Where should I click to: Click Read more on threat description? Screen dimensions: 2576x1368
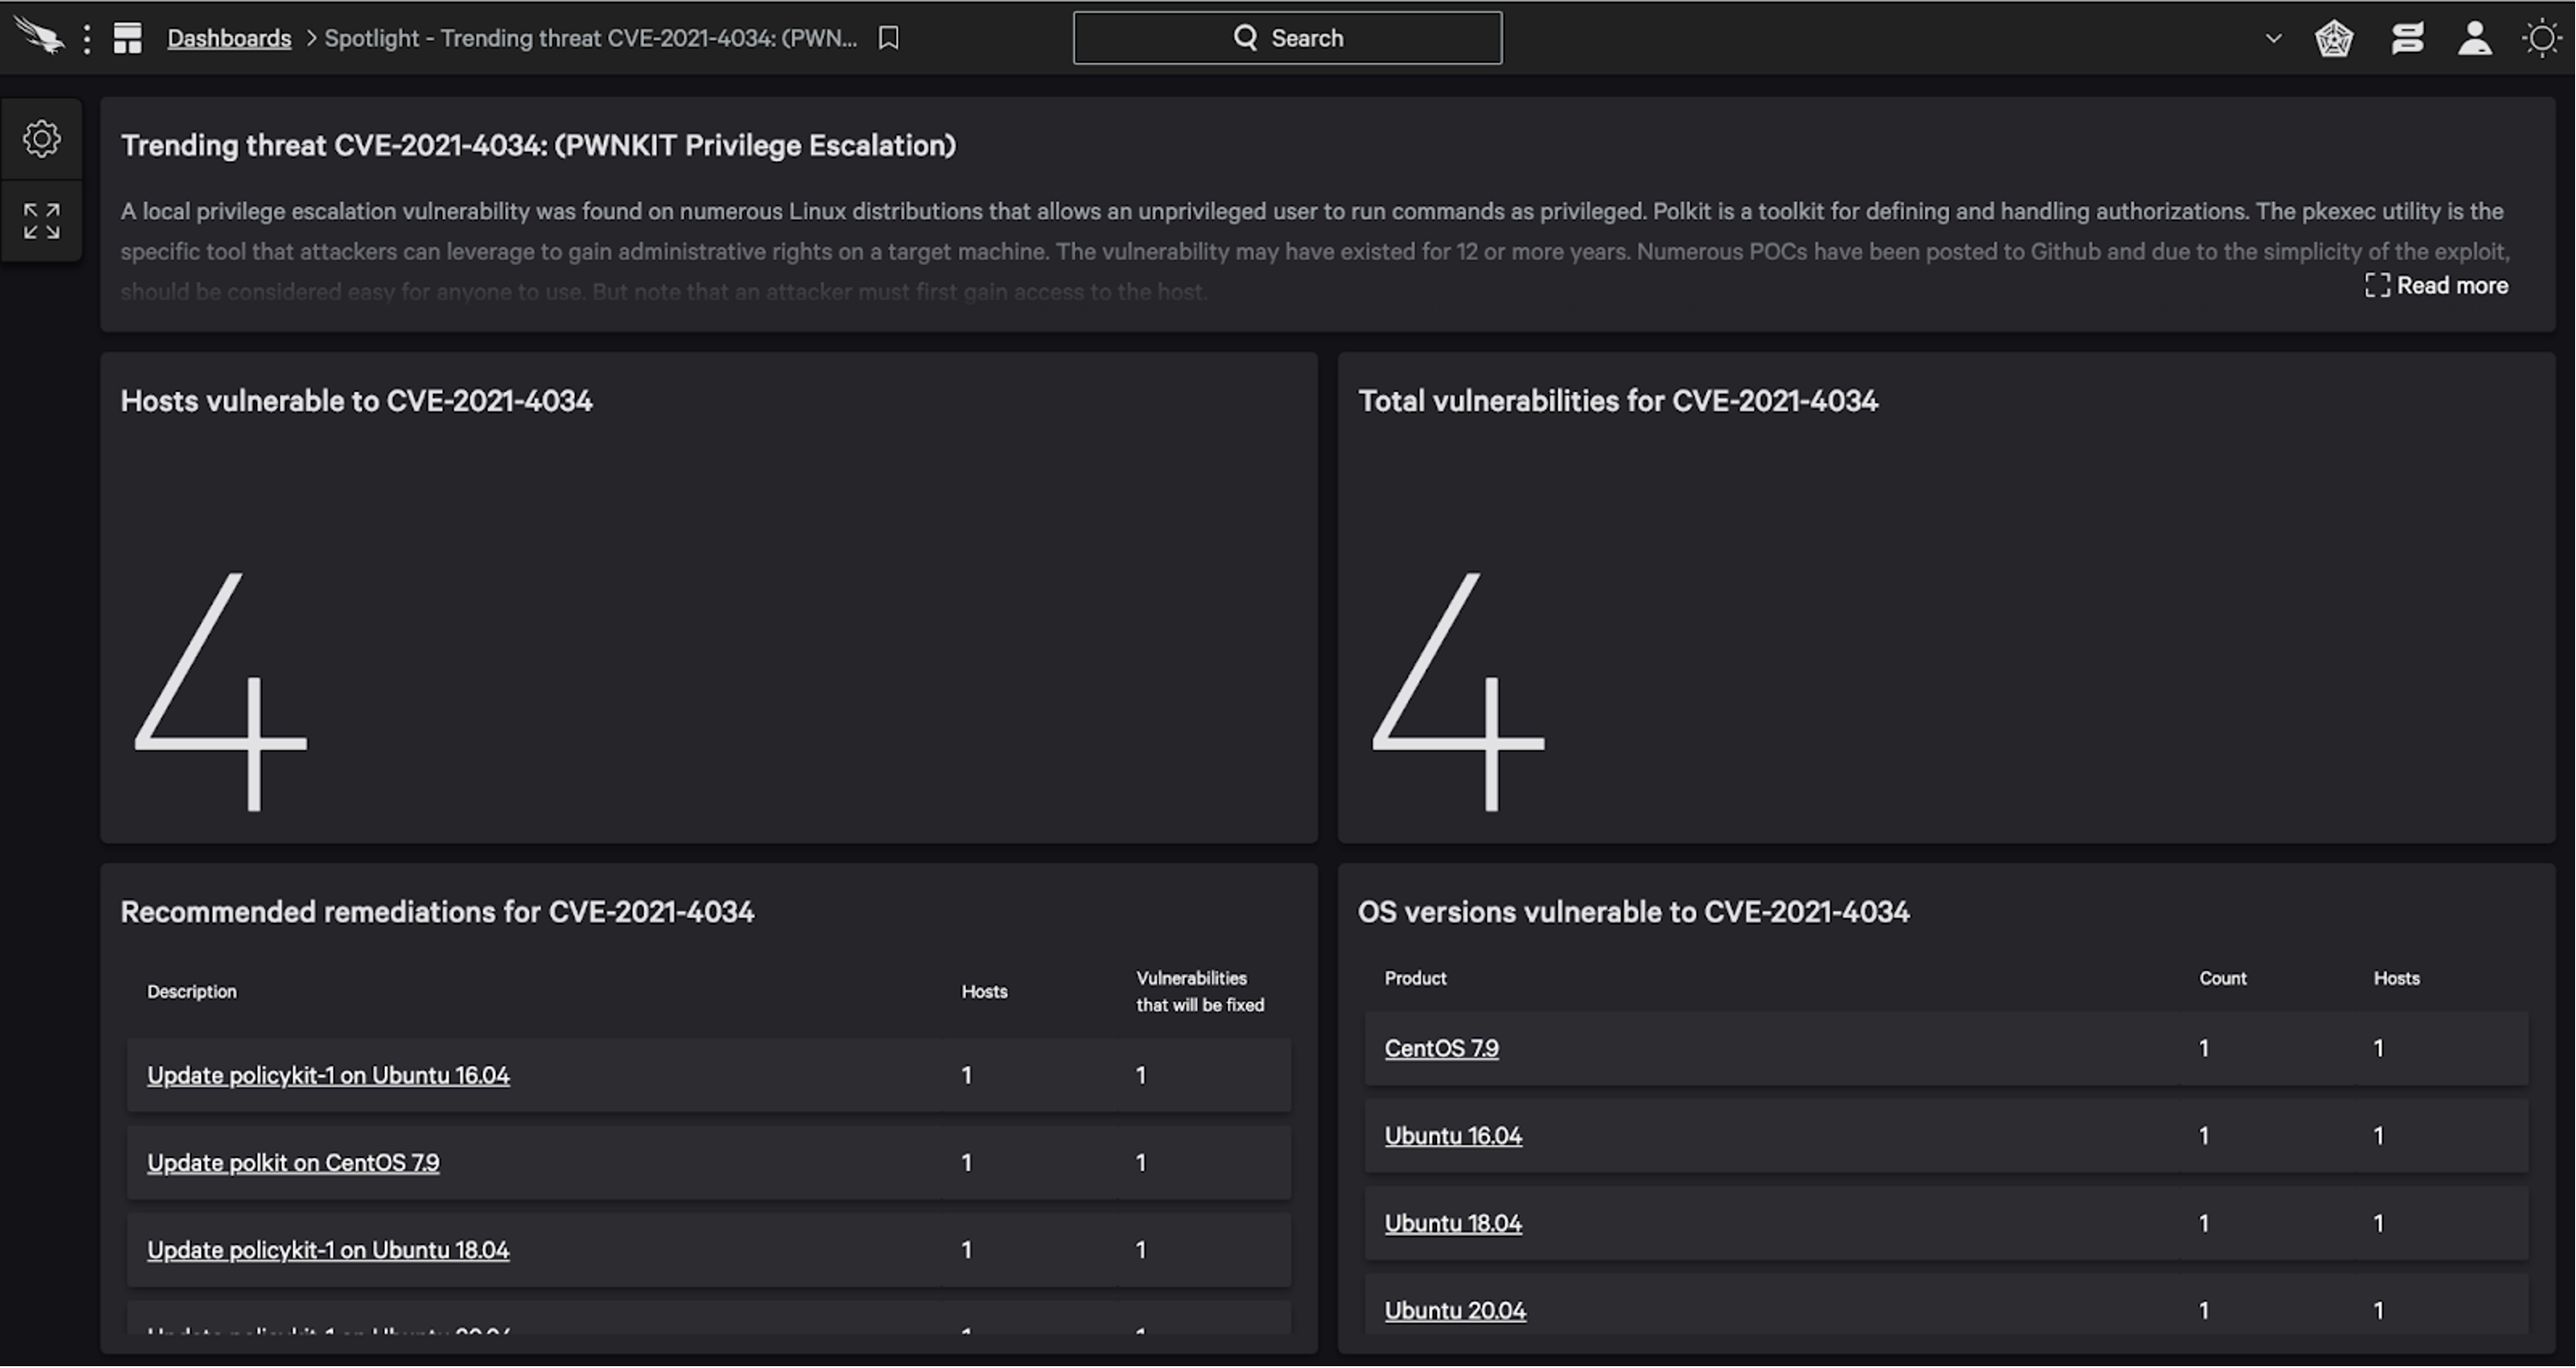2437,285
